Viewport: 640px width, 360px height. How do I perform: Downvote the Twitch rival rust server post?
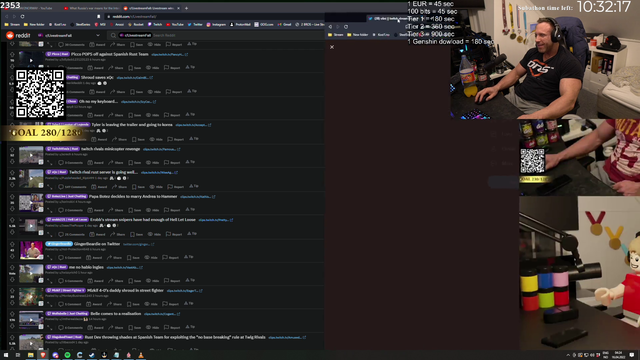click(x=12, y=185)
